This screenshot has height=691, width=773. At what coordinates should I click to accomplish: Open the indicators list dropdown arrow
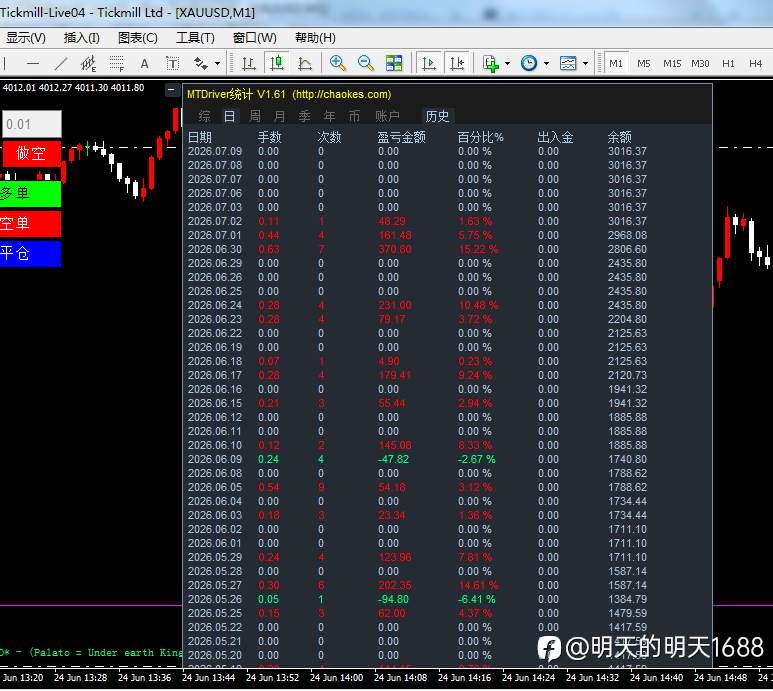coord(507,64)
